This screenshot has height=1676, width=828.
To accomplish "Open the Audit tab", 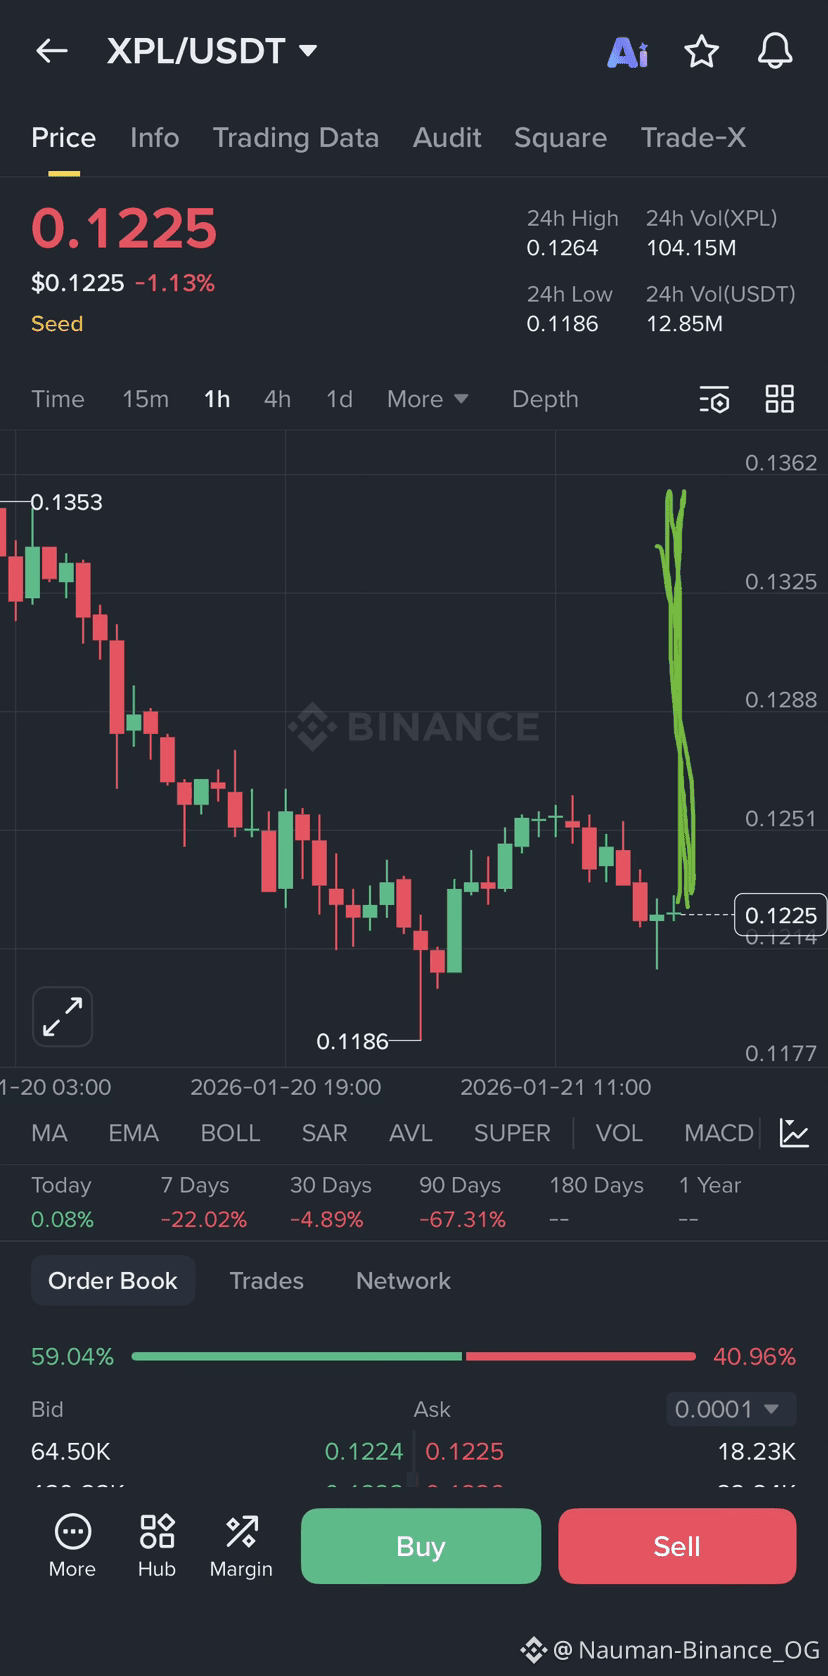I will coord(447,138).
